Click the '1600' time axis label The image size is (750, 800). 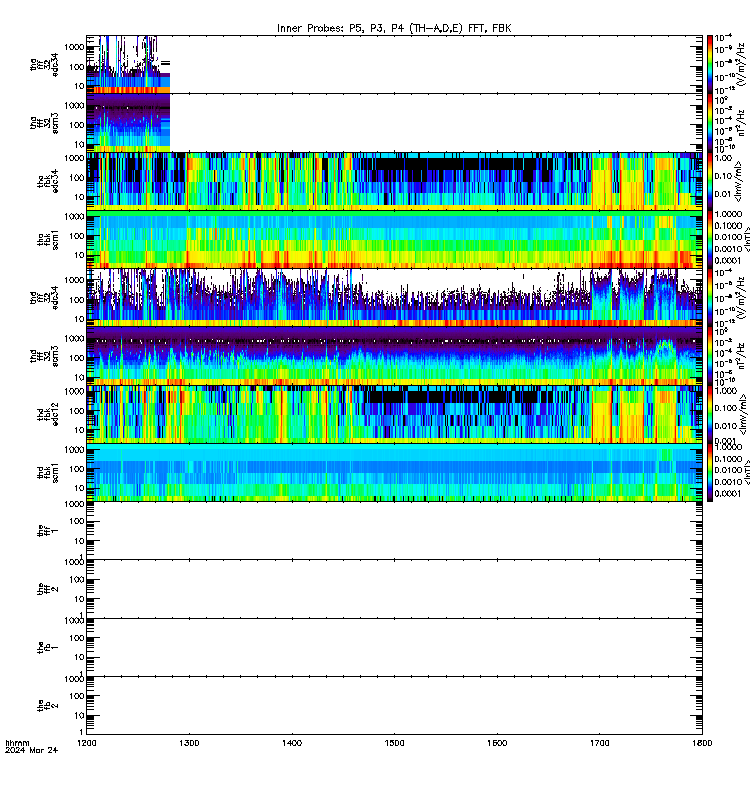pyautogui.click(x=497, y=743)
